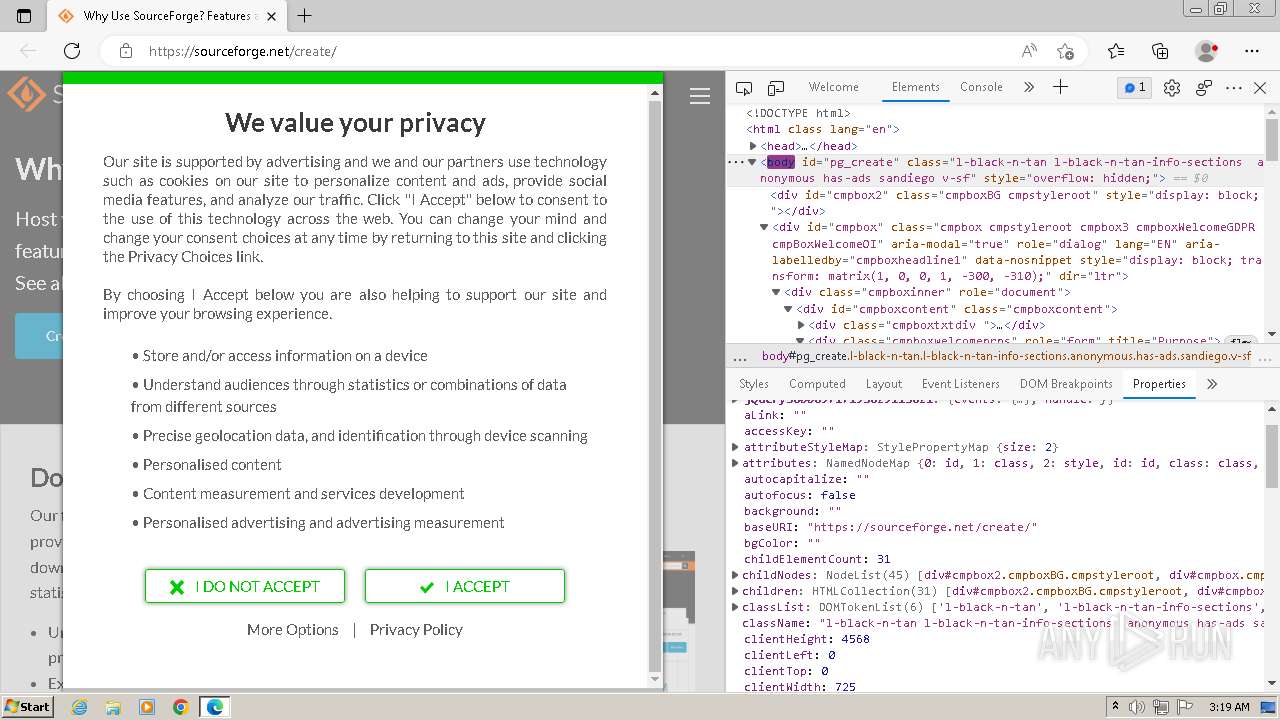
Task: Open Read aloud in the address bar
Action: click(1029, 51)
